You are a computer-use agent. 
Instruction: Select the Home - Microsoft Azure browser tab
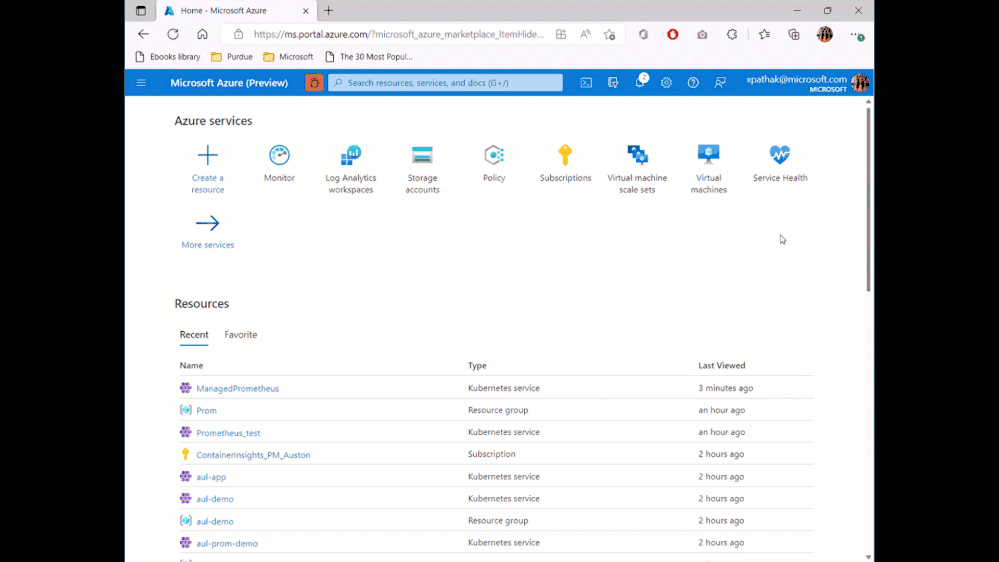pyautogui.click(x=236, y=11)
